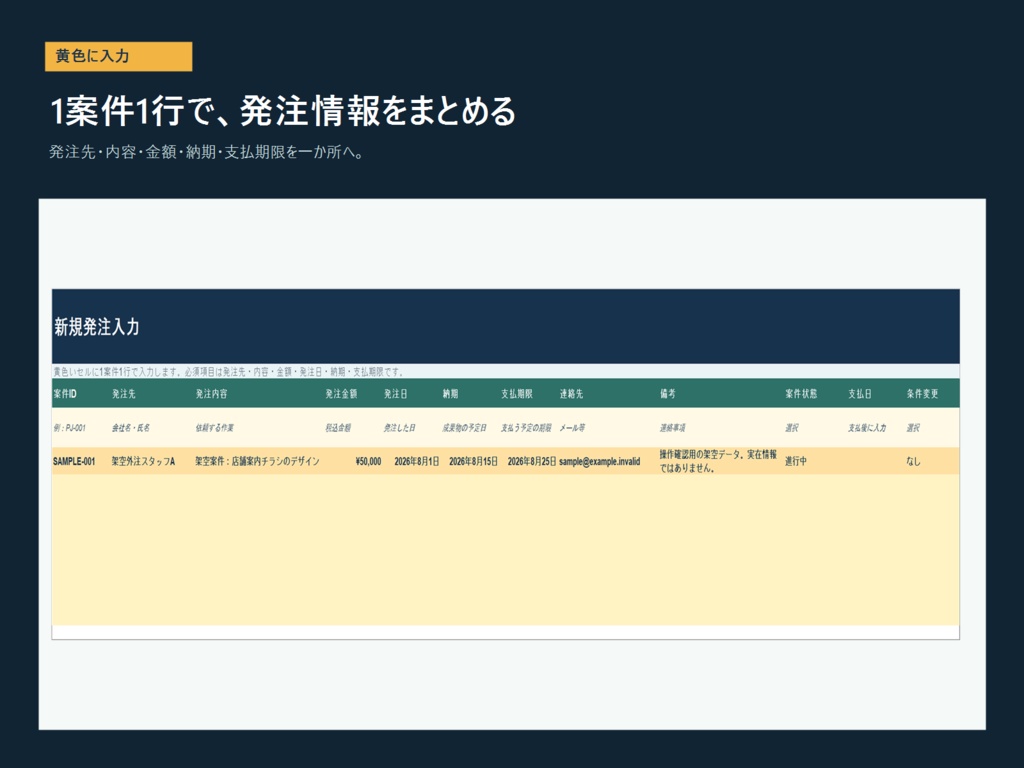The image size is (1024, 768).
Task: Click the 黄色に入力 yellow label
Action: tap(118, 56)
